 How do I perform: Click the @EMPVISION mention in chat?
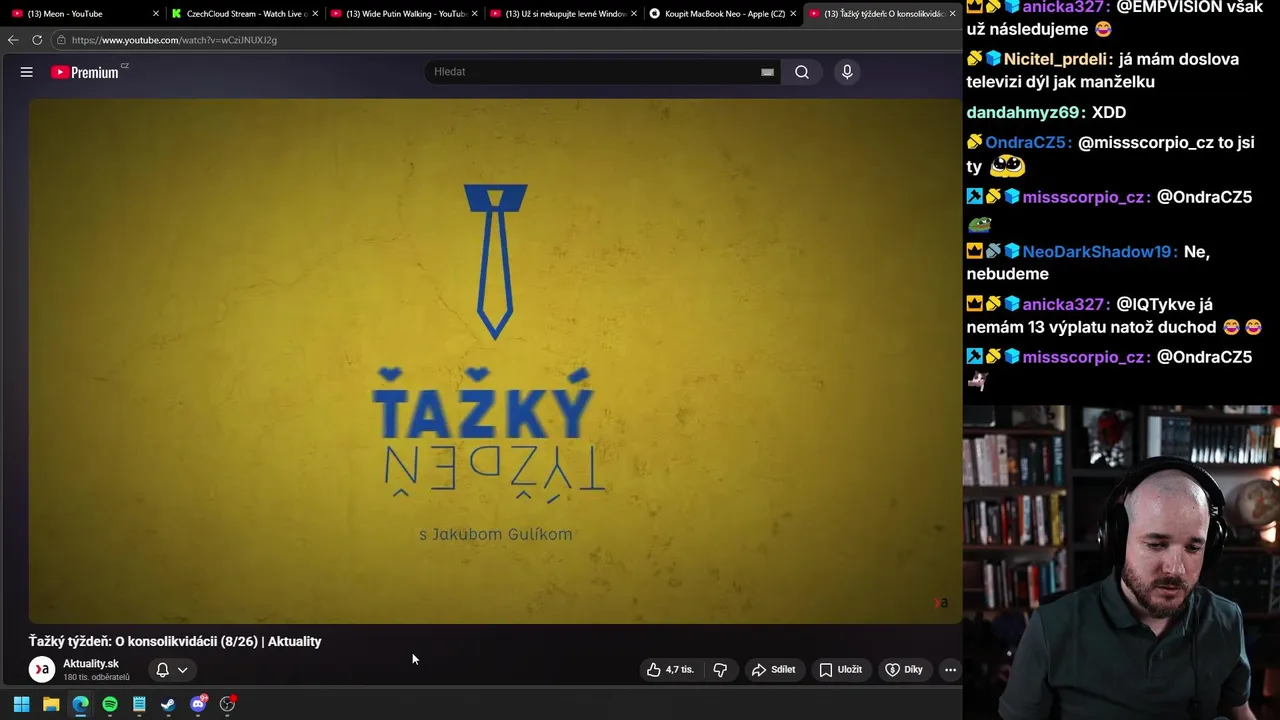click(x=1169, y=7)
